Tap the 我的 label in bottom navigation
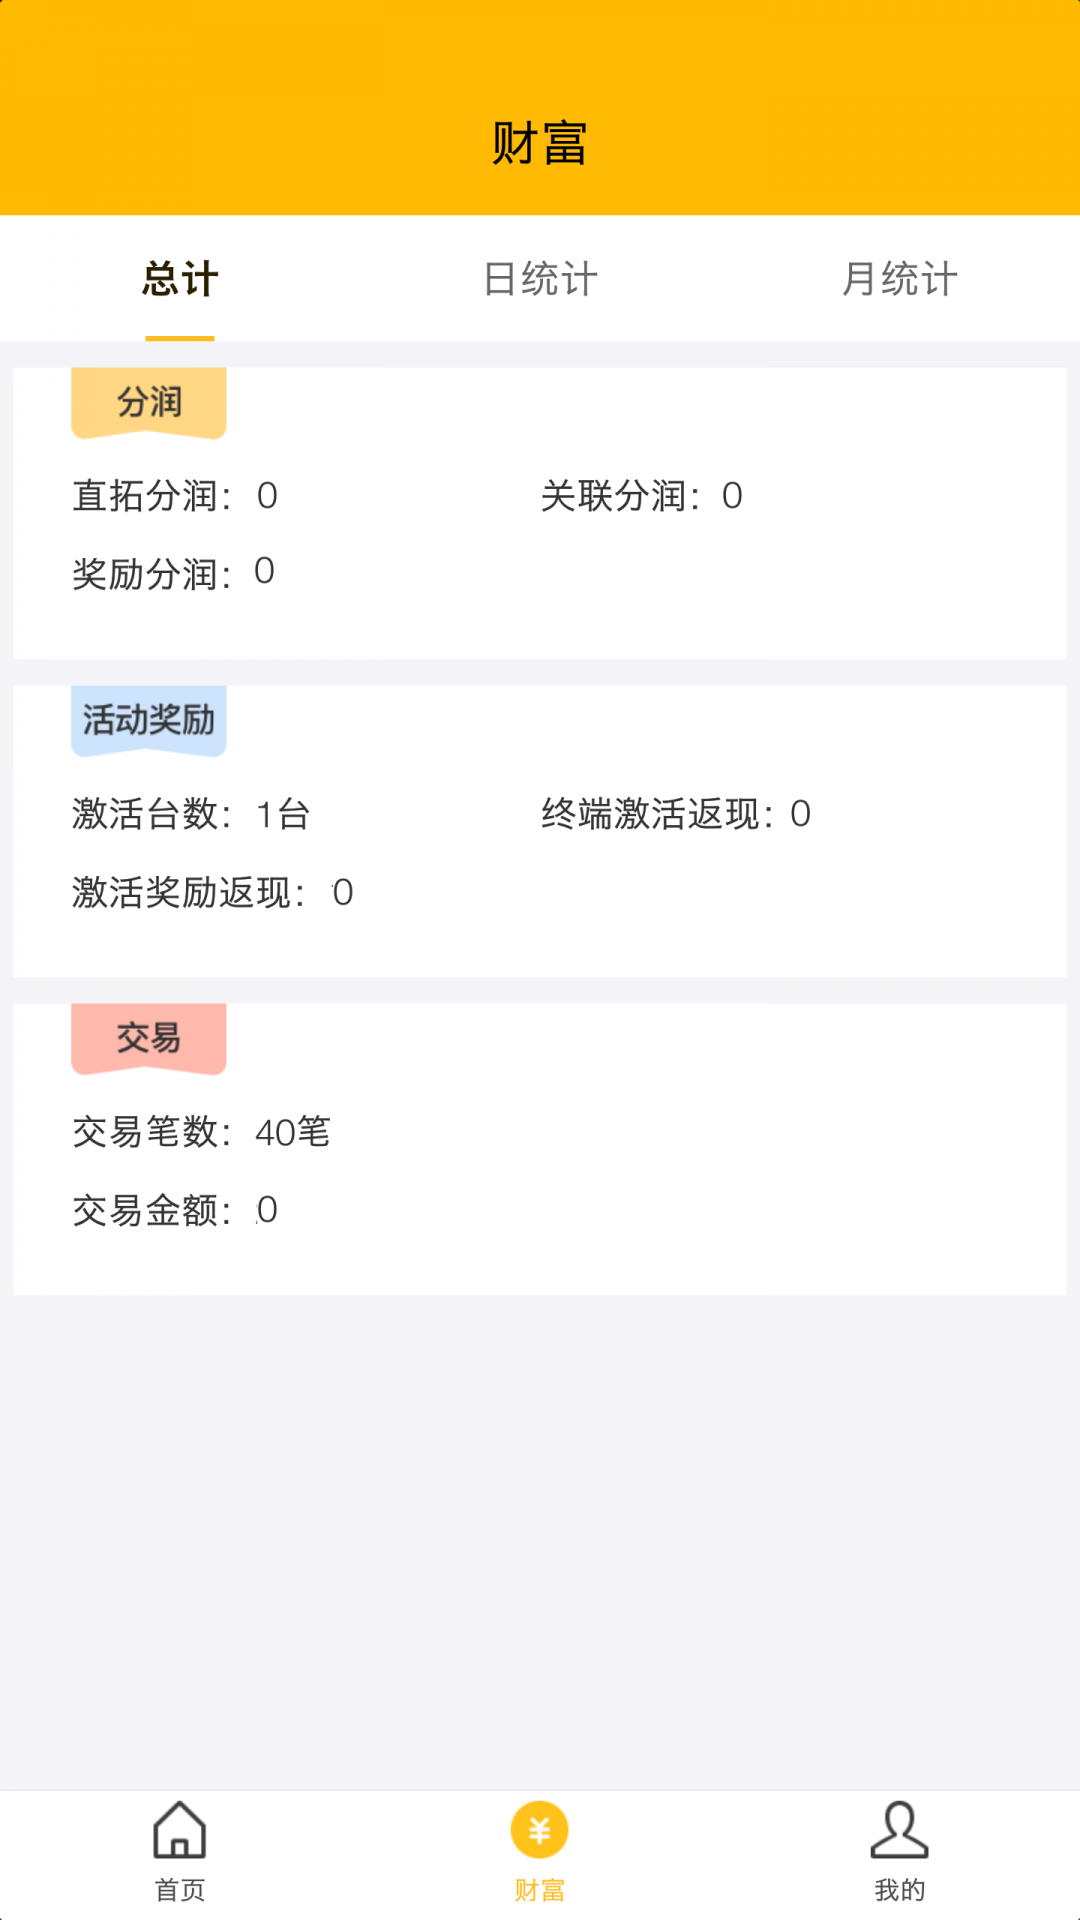The width and height of the screenshot is (1080, 1920). click(900, 1890)
